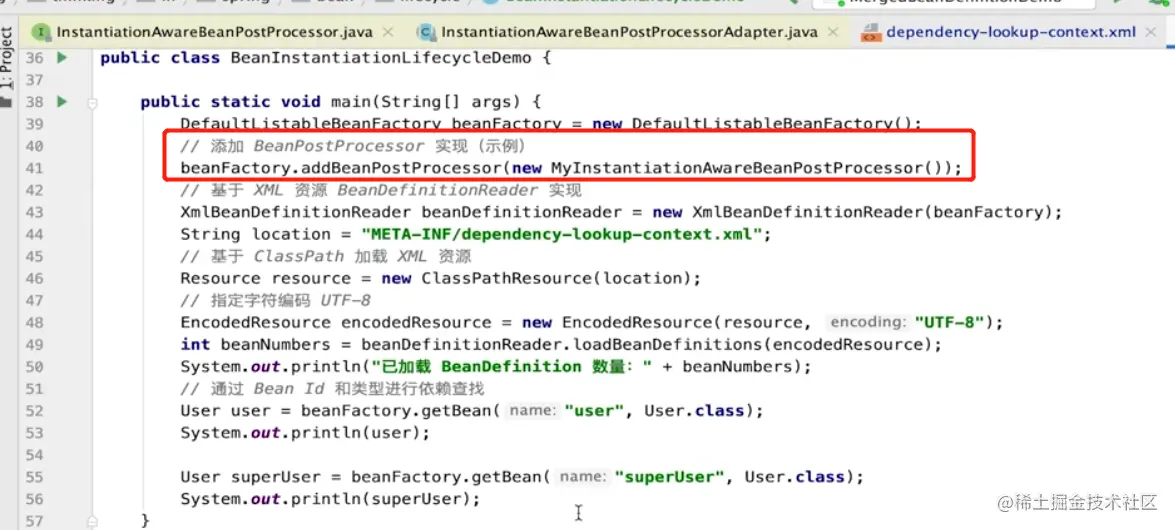
Task: Click line number 49 in gutter
Action: (34, 344)
